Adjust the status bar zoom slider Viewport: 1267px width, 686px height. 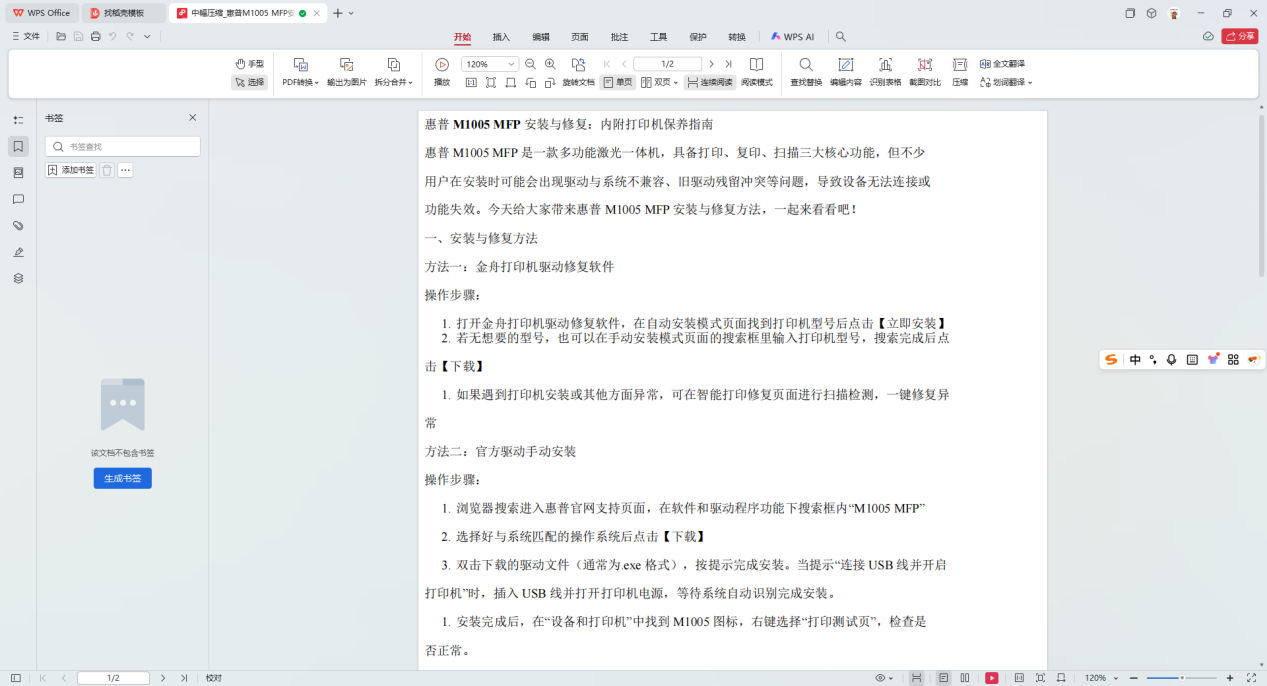click(1181, 678)
